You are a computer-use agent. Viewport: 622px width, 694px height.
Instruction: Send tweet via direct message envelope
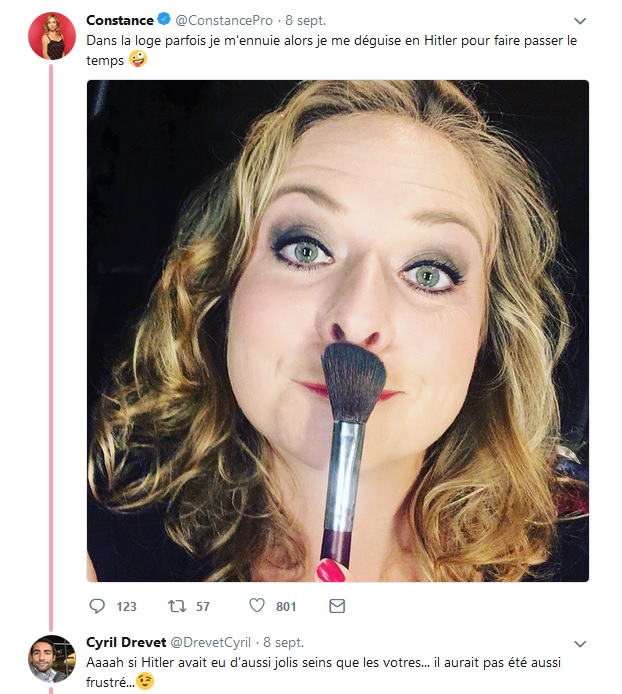(x=337, y=606)
